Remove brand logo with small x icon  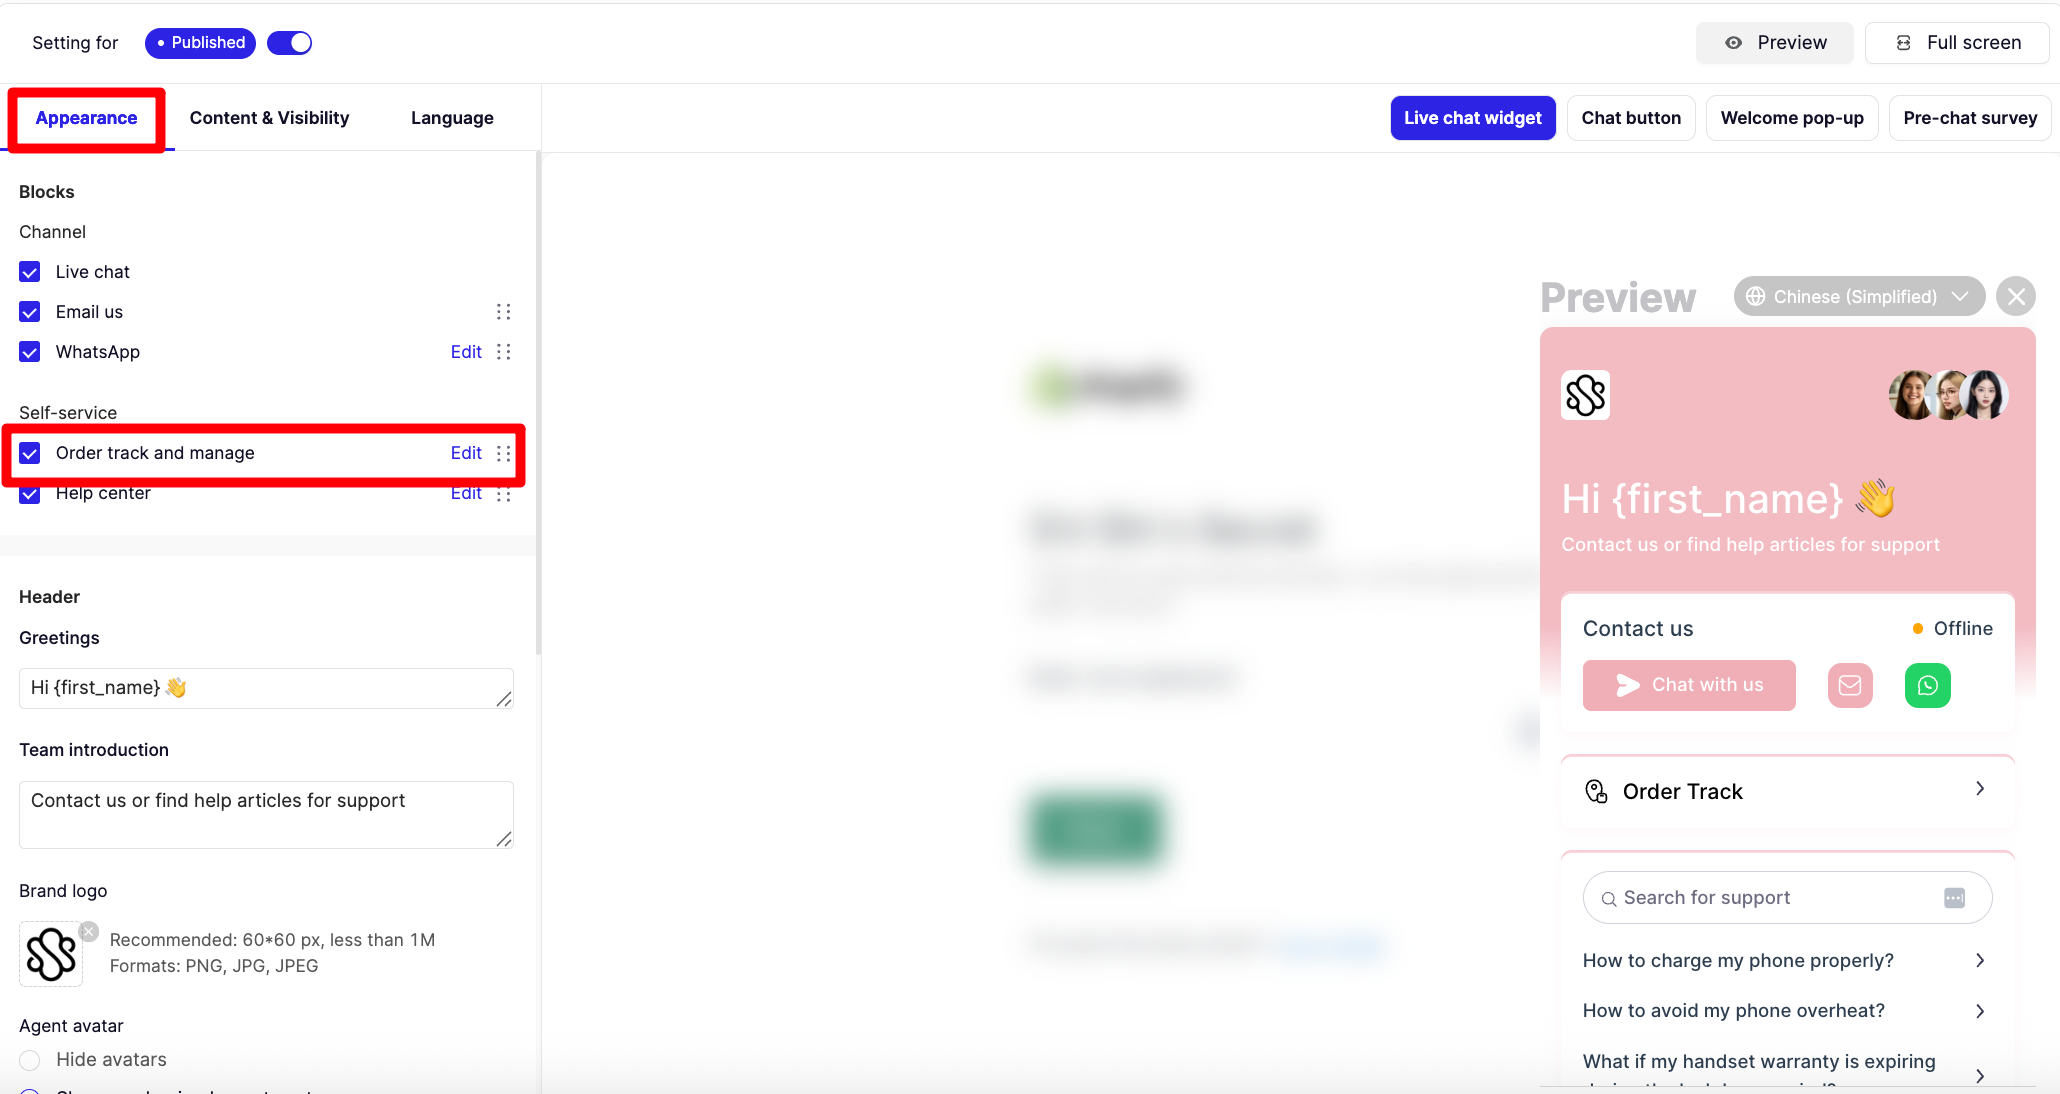tap(89, 932)
